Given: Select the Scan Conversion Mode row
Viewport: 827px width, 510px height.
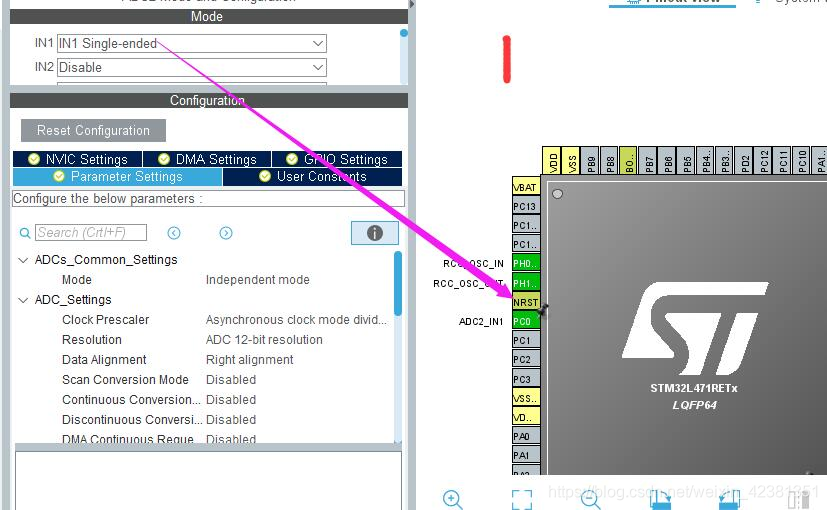Looking at the screenshot, I should 206,380.
